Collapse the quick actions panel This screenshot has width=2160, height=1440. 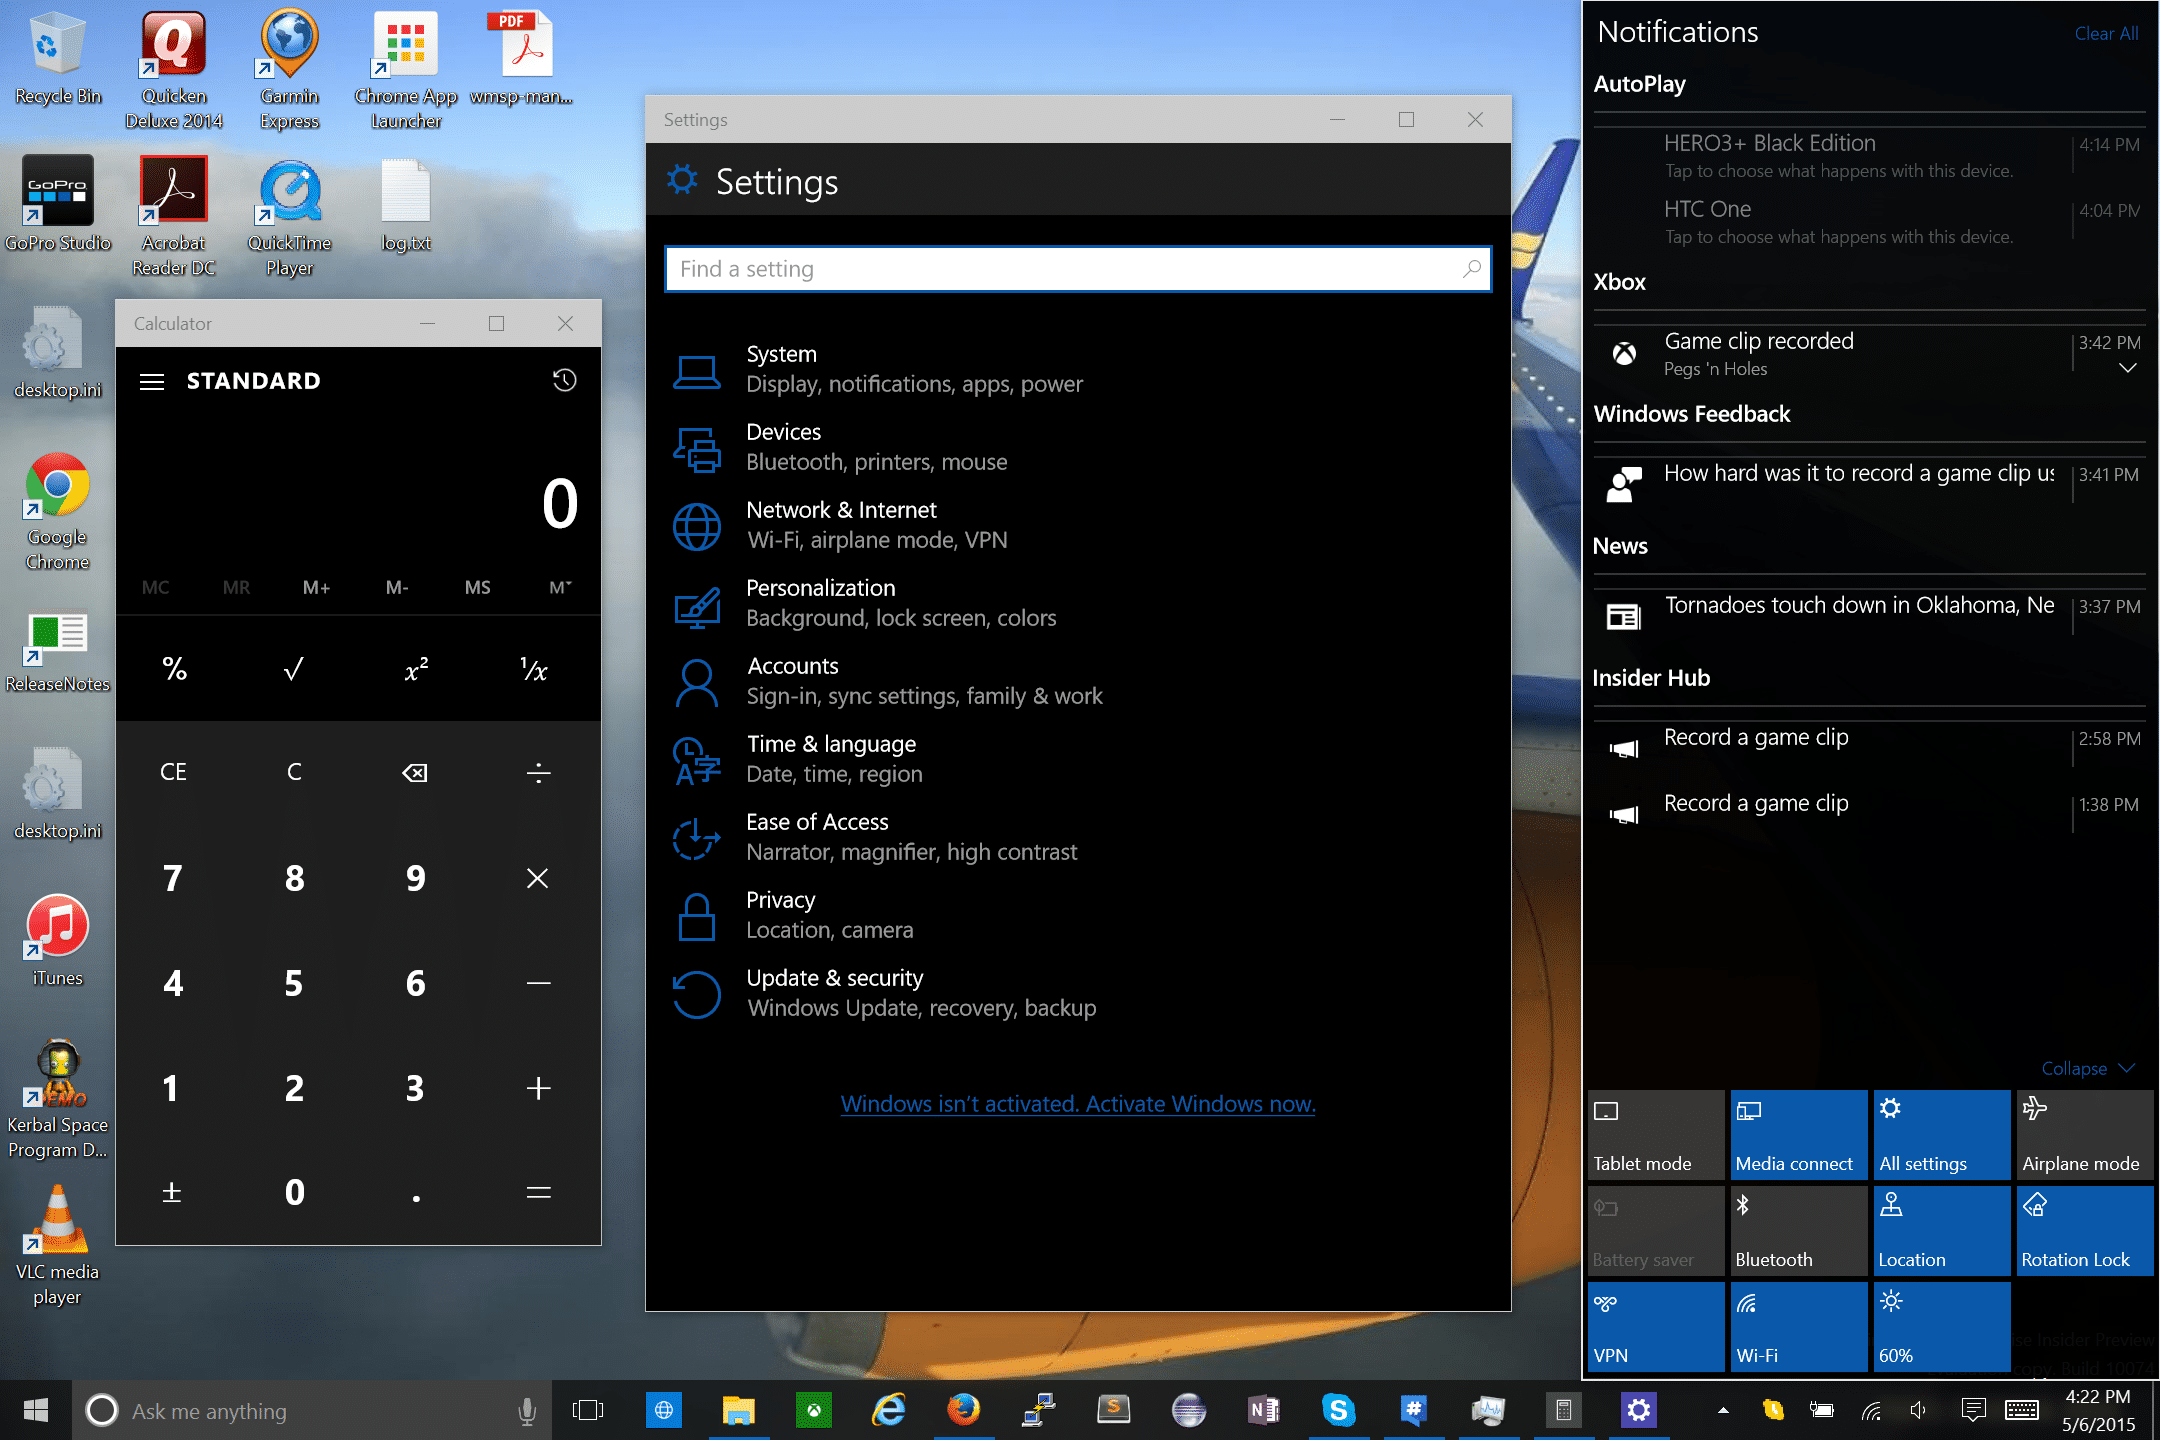[2088, 1068]
